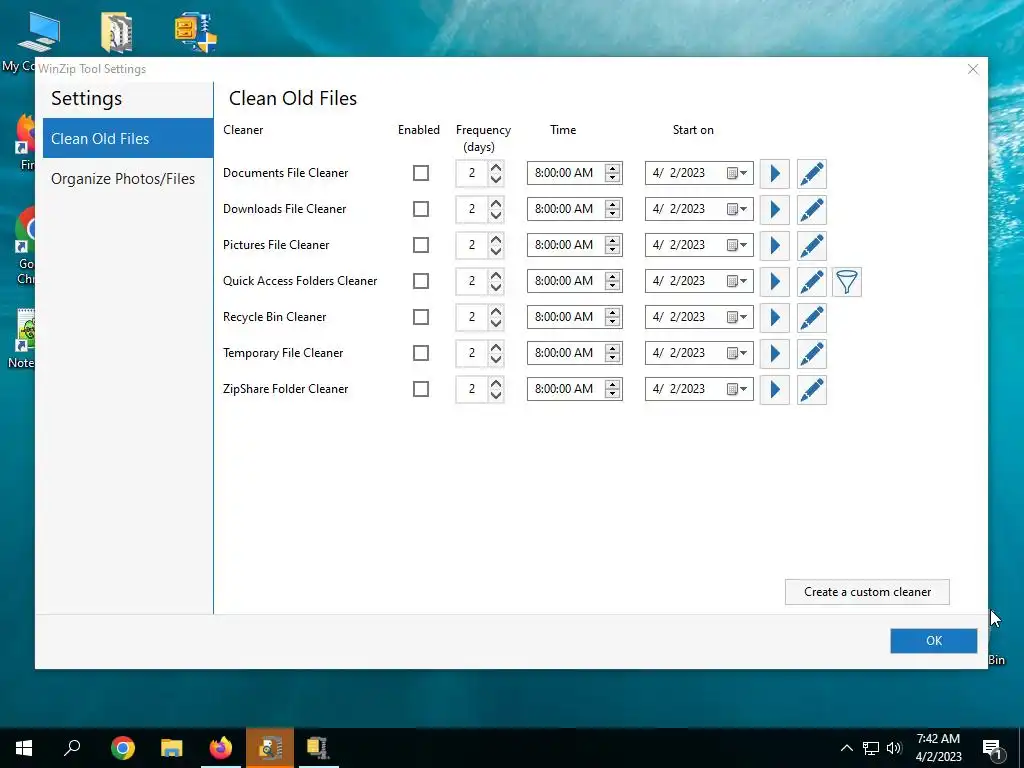Image resolution: width=1024 pixels, height=768 pixels.
Task: Confirm settings with the OK button
Action: tap(934, 641)
